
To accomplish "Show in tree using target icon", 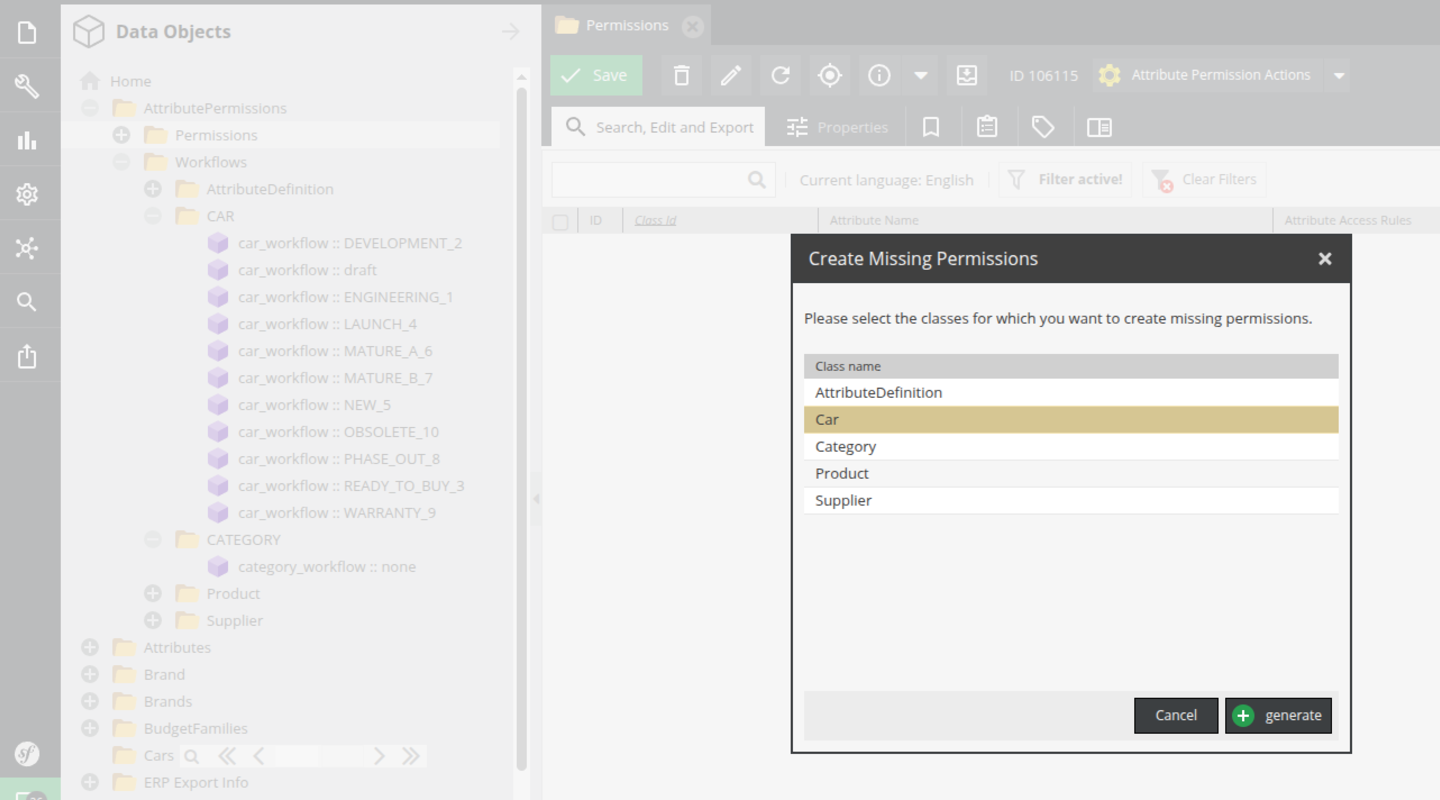I will point(829,75).
